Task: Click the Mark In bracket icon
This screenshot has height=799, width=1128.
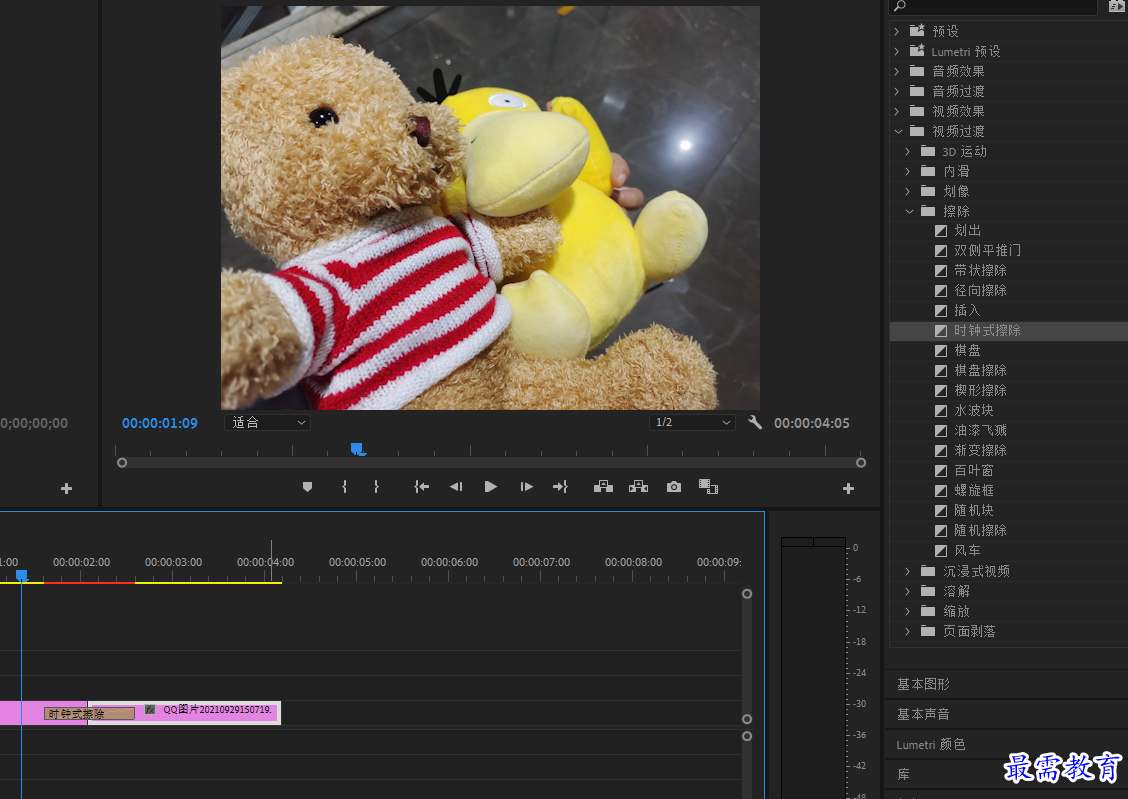Action: tap(345, 487)
